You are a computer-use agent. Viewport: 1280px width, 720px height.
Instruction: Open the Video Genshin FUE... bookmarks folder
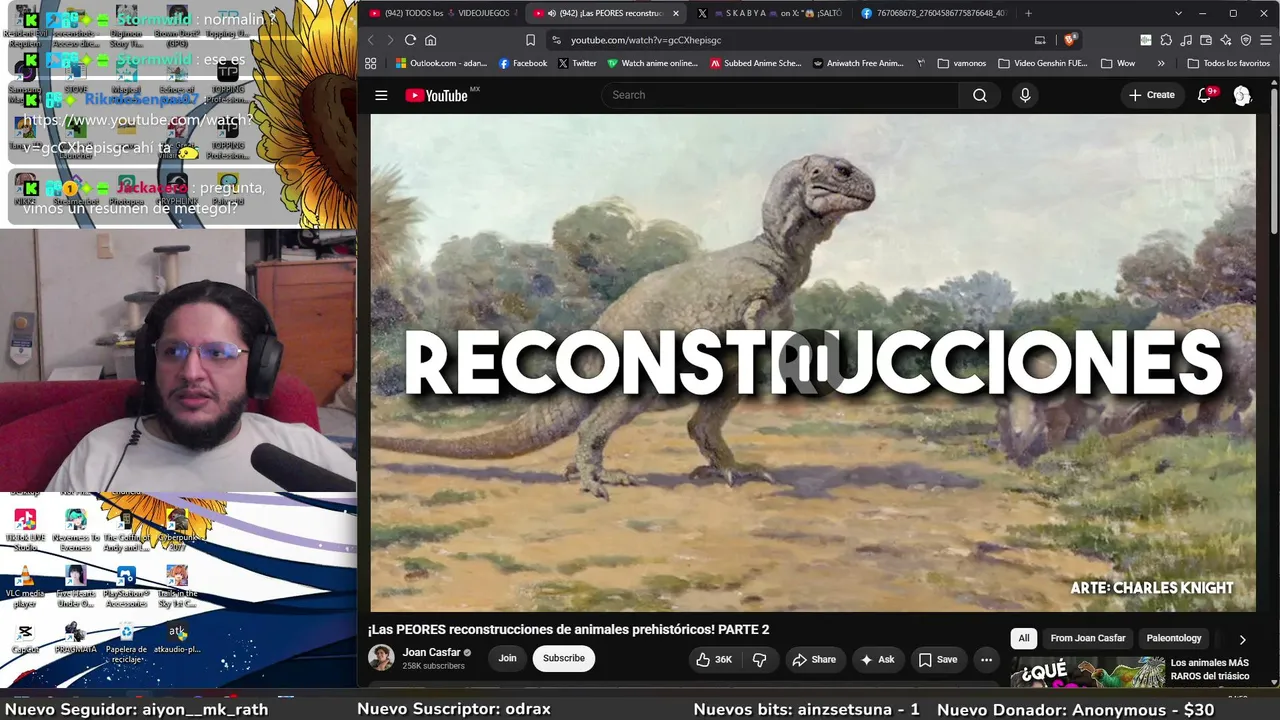pyautogui.click(x=1043, y=63)
